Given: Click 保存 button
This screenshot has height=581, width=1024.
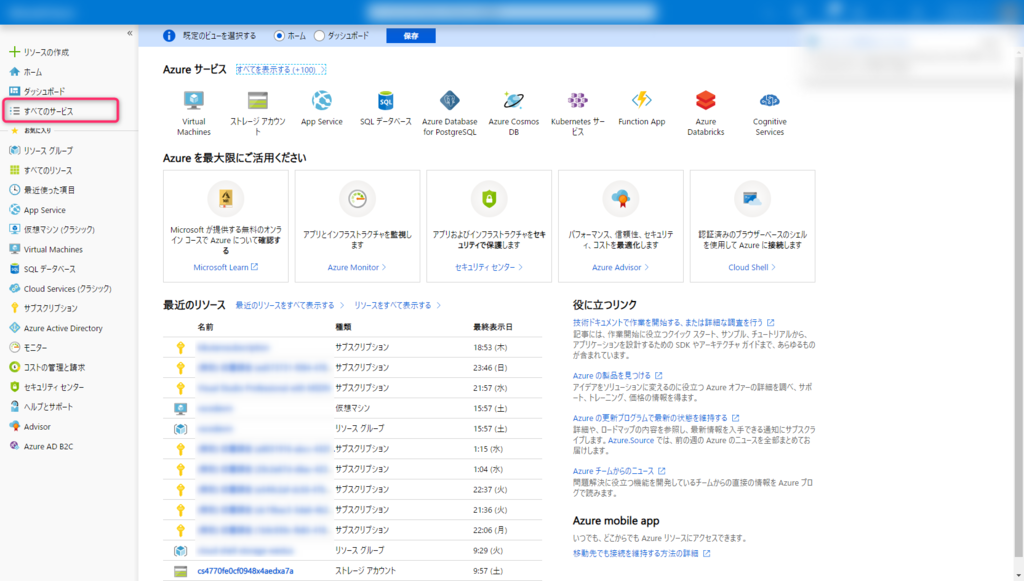Looking at the screenshot, I should click(x=411, y=36).
